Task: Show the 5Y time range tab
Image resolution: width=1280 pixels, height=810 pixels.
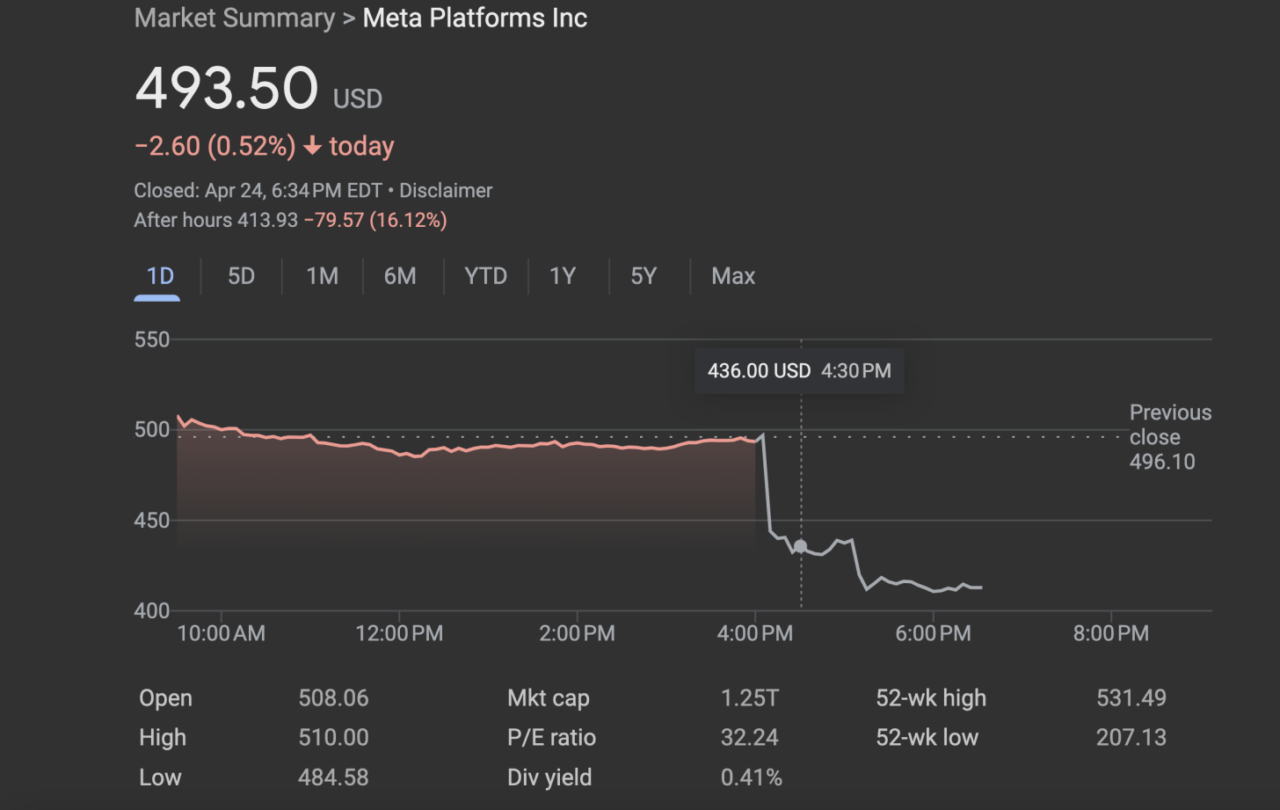Action: [644, 276]
